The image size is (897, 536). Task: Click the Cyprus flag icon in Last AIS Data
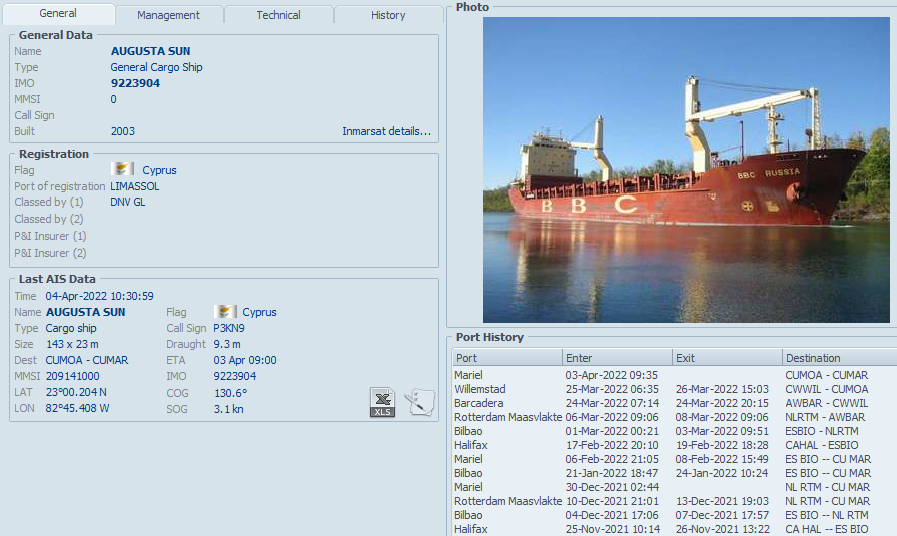pyautogui.click(x=225, y=311)
